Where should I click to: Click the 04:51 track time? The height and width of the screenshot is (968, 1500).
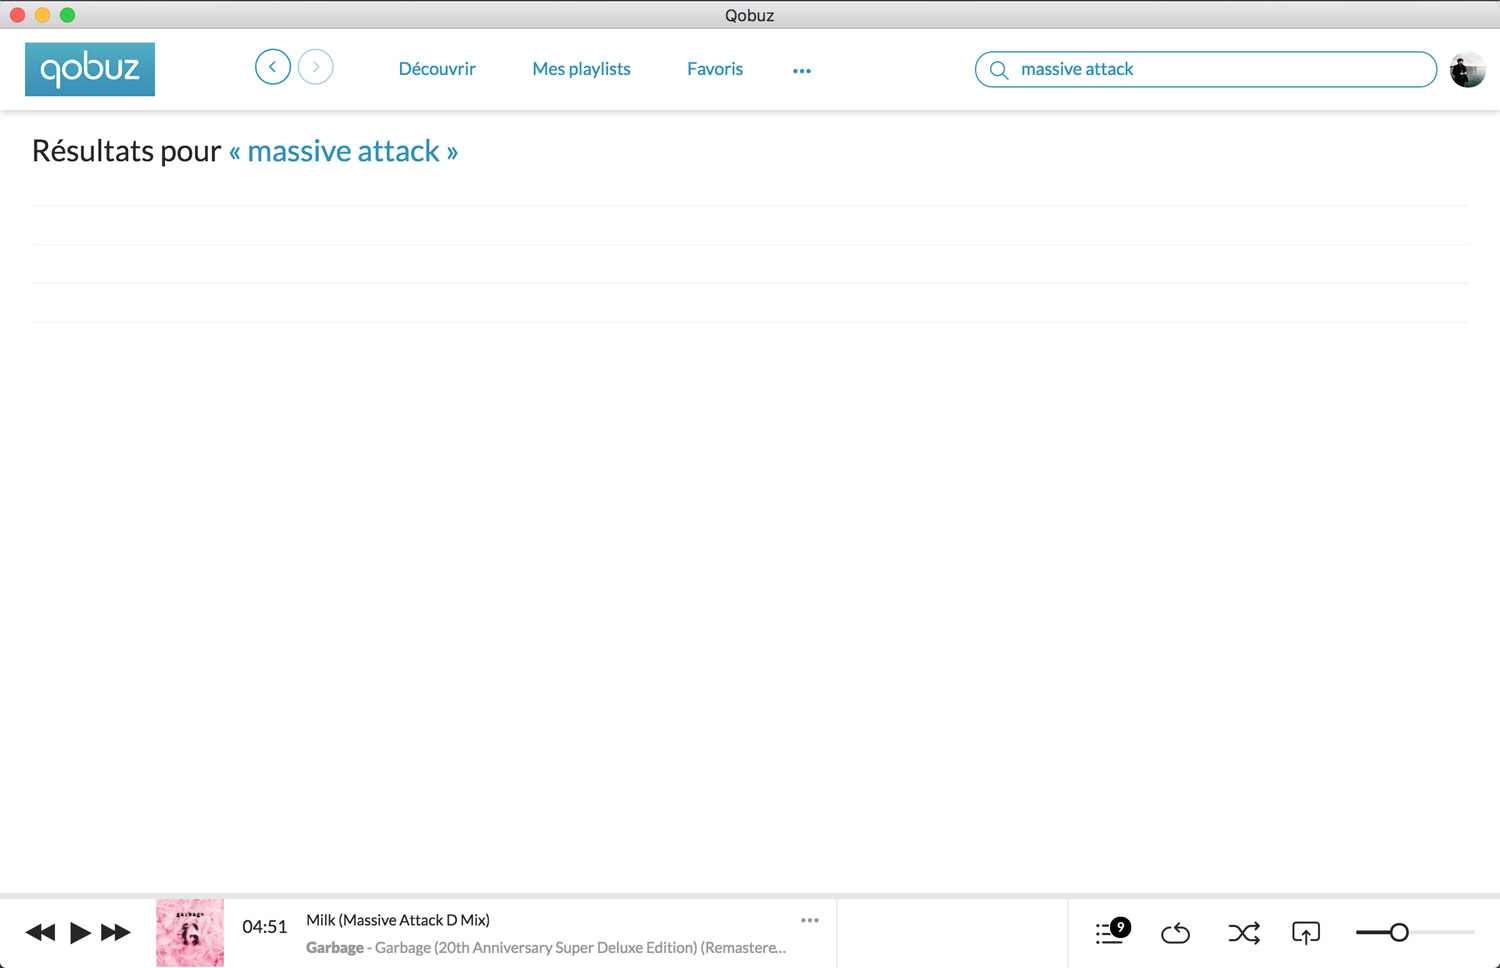(265, 927)
